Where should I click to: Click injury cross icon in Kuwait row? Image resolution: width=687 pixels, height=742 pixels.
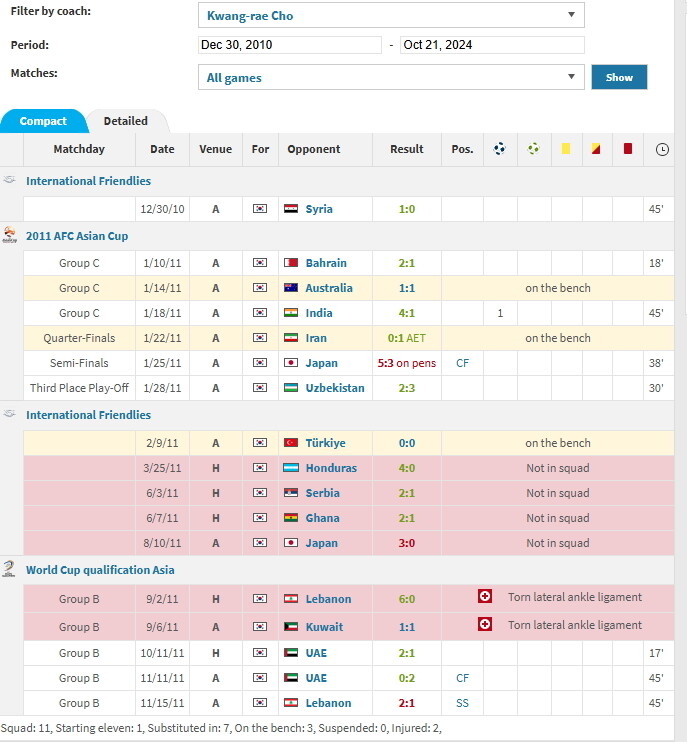coord(485,625)
